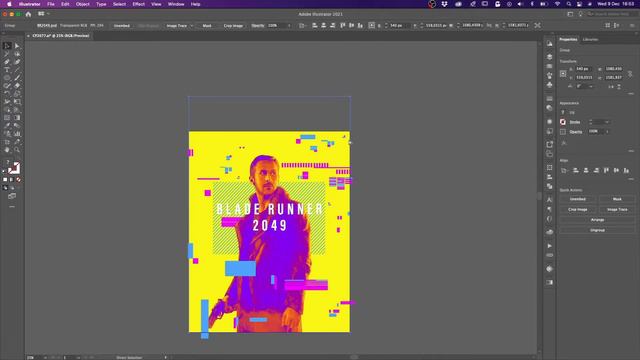Click the Crop Image button in control bar
640x360 pixels.
click(233, 26)
